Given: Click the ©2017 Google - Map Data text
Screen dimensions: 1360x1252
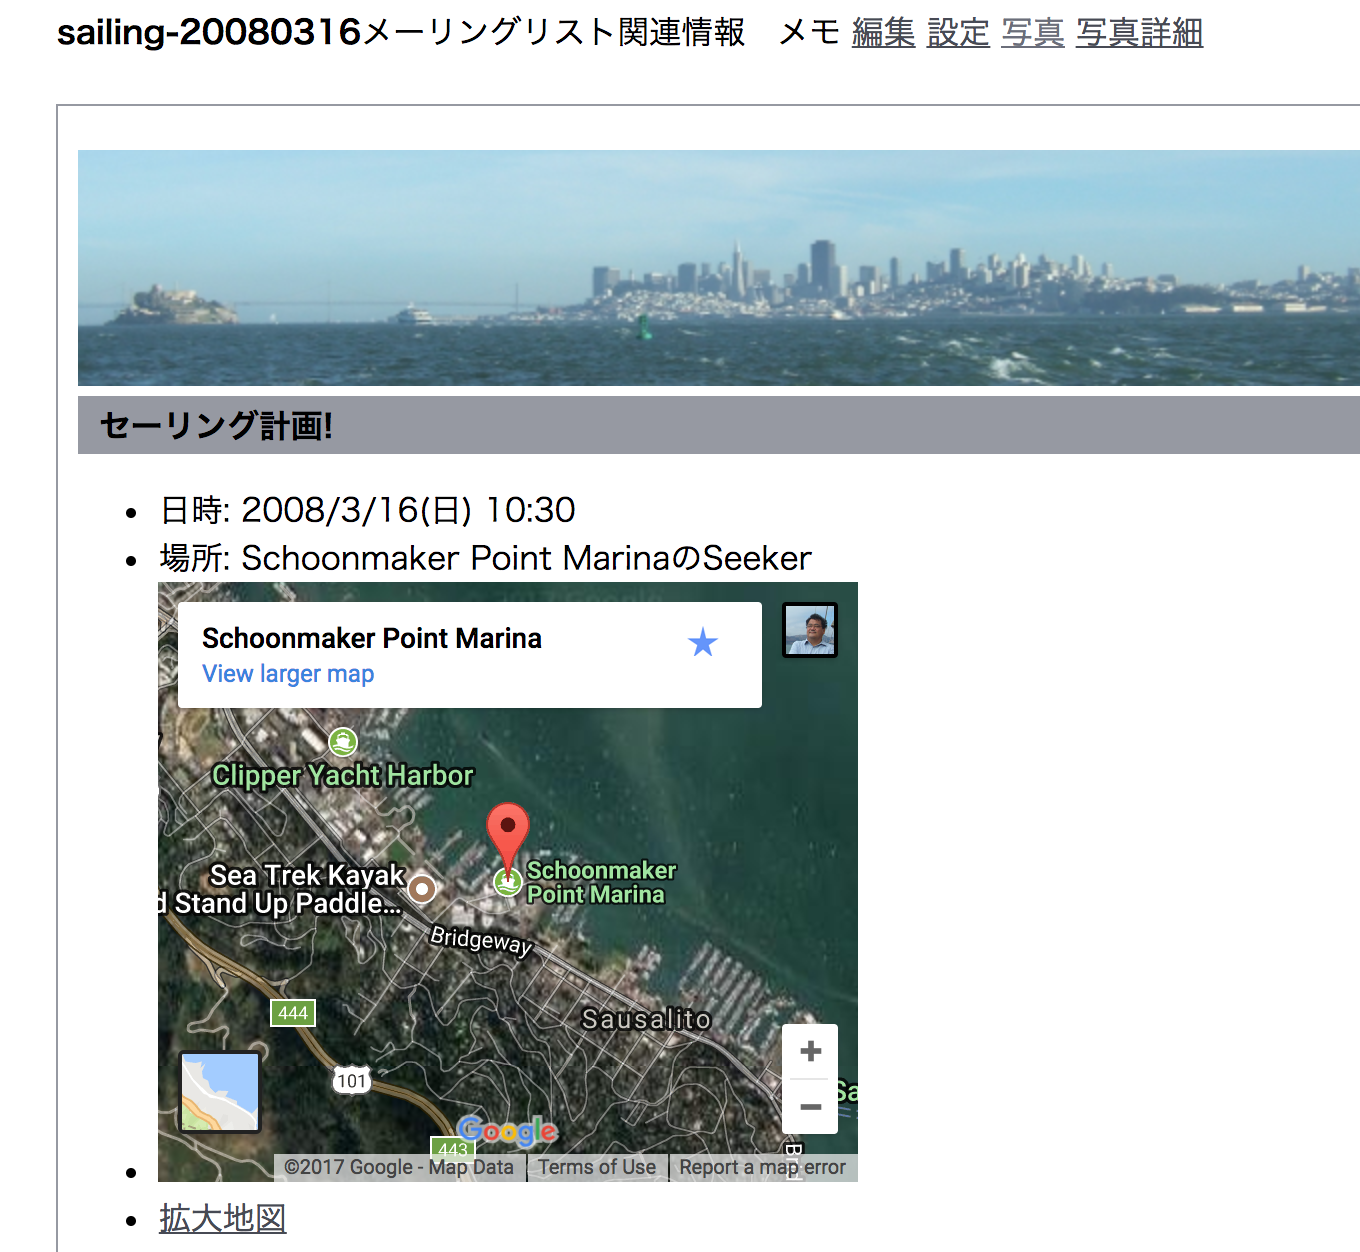Looking at the screenshot, I should pyautogui.click(x=398, y=1167).
